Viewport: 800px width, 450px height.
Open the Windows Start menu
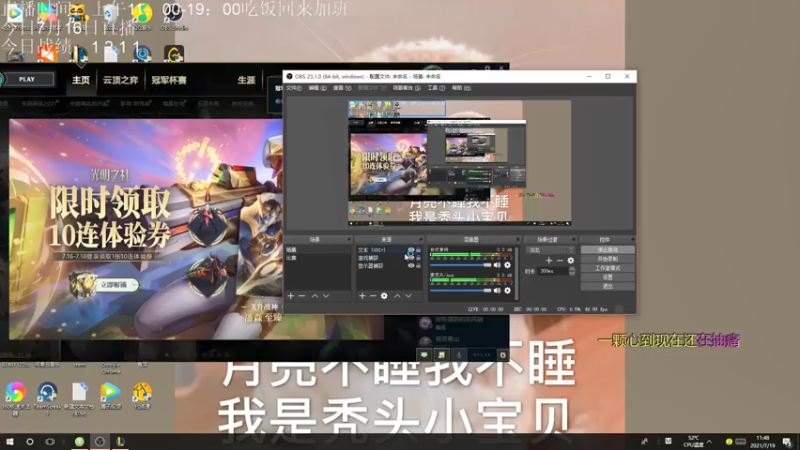(x=10, y=442)
